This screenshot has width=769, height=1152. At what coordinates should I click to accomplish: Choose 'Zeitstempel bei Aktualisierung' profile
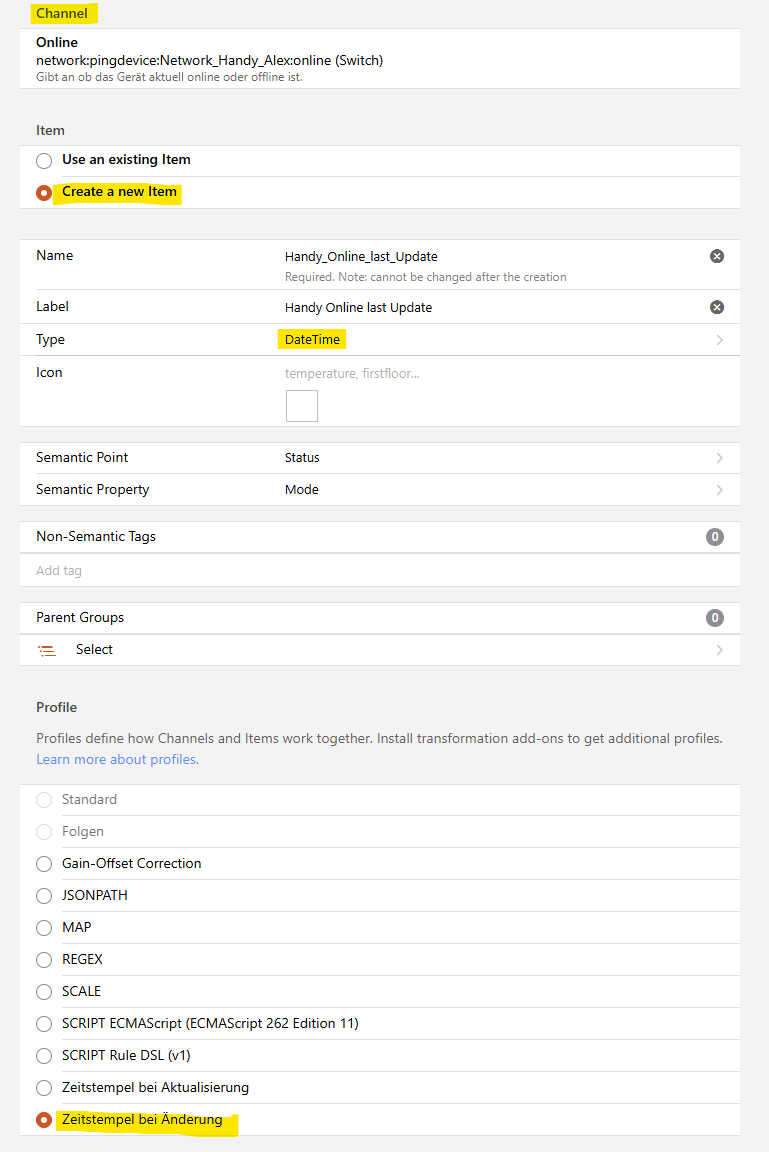[44, 1088]
